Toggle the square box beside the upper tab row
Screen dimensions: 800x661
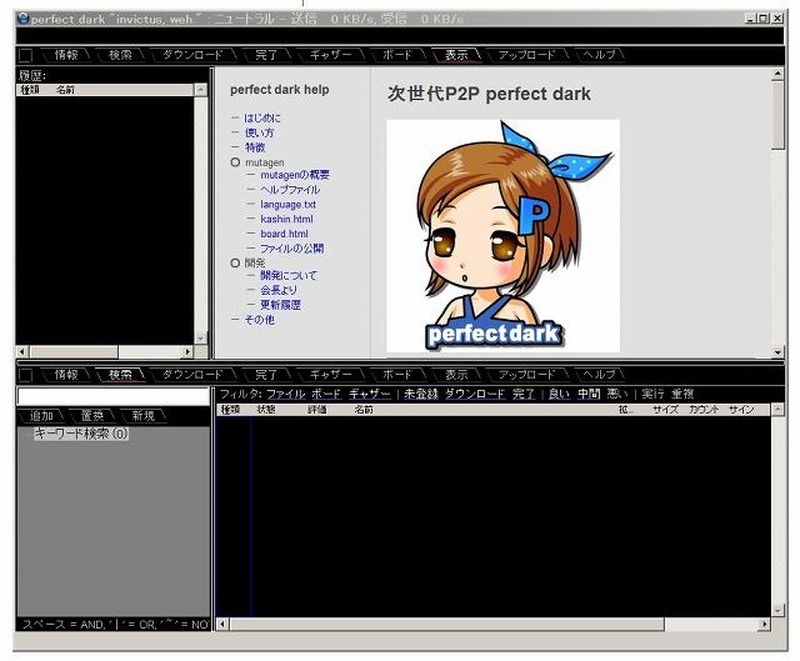tap(26, 55)
